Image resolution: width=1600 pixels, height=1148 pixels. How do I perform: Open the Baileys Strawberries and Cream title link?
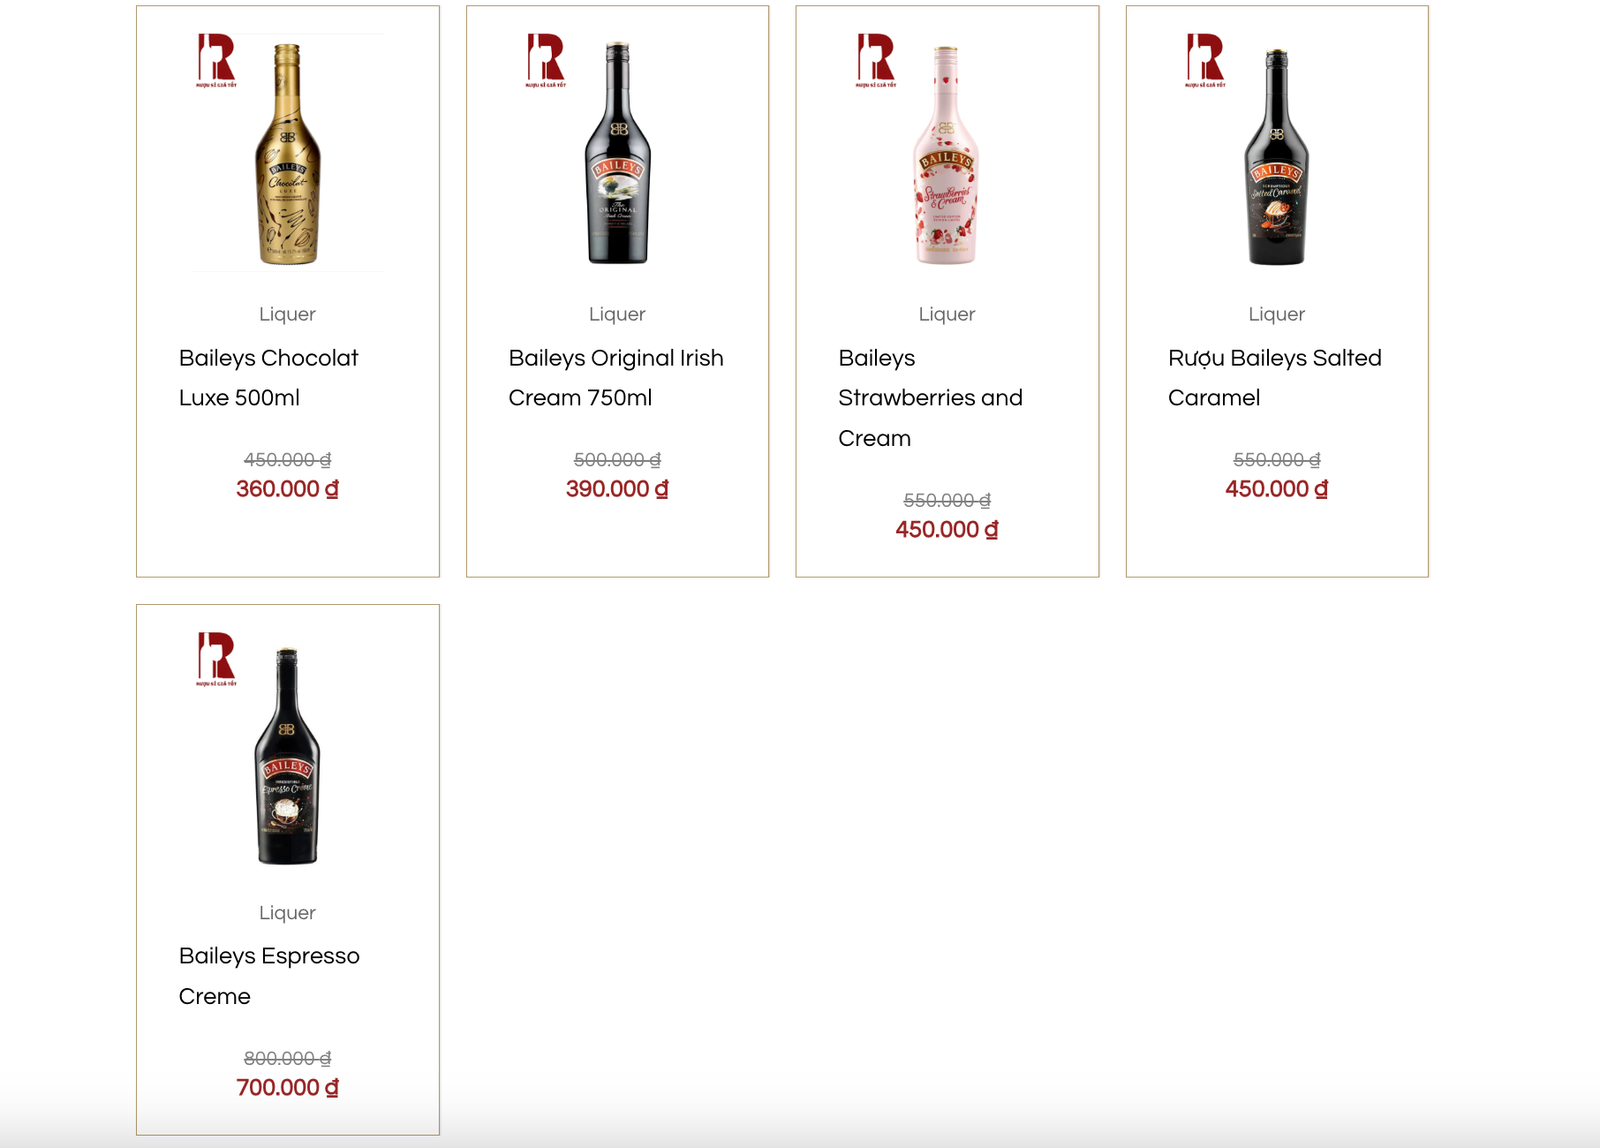[930, 398]
